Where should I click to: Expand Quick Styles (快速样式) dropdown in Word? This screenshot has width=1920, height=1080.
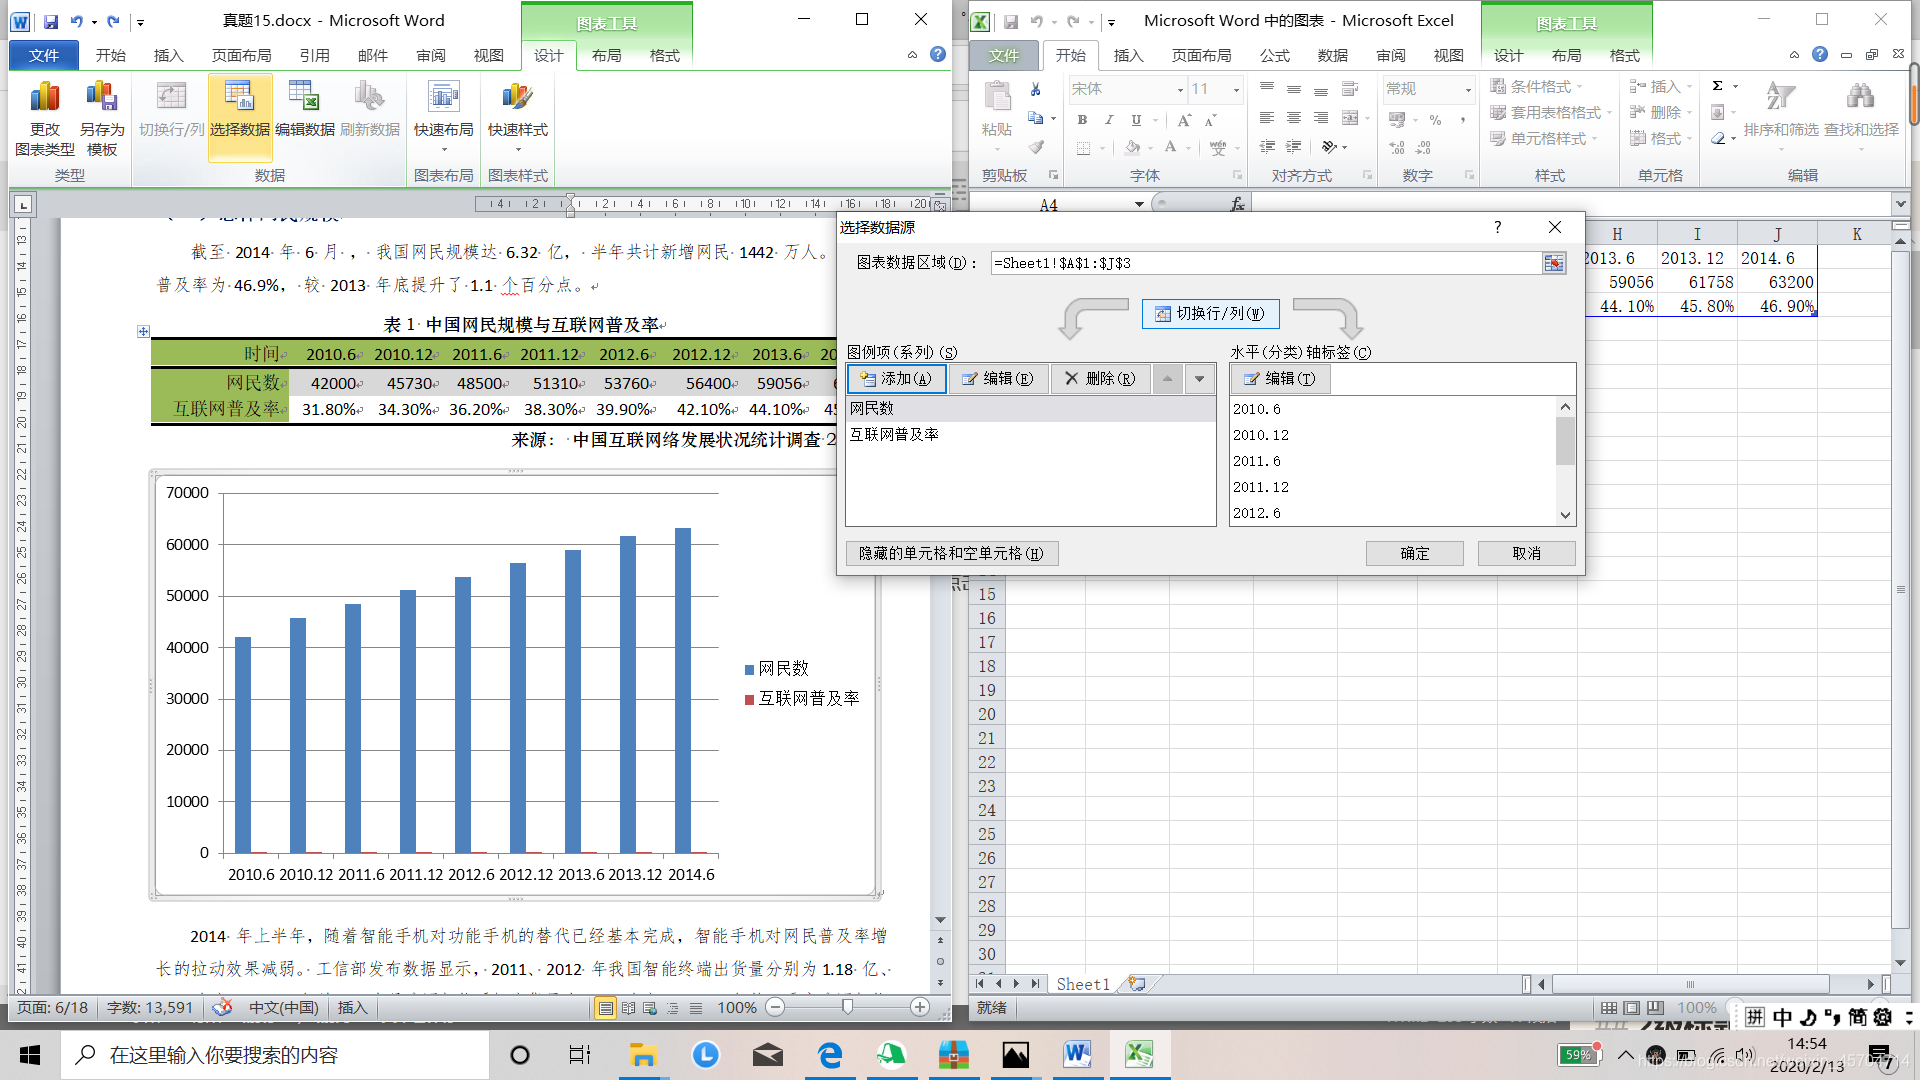coord(517,150)
